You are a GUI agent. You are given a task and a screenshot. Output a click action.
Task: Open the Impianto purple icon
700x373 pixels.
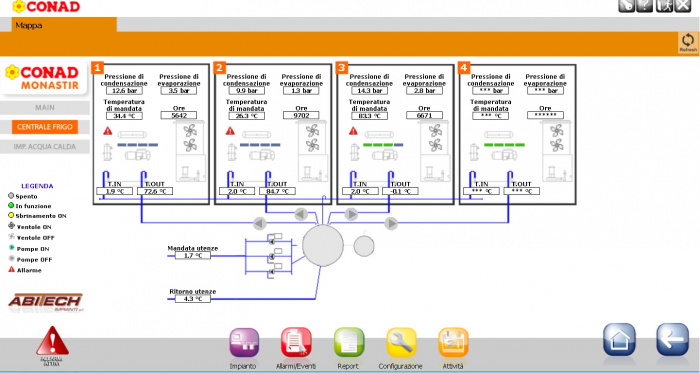[244, 343]
